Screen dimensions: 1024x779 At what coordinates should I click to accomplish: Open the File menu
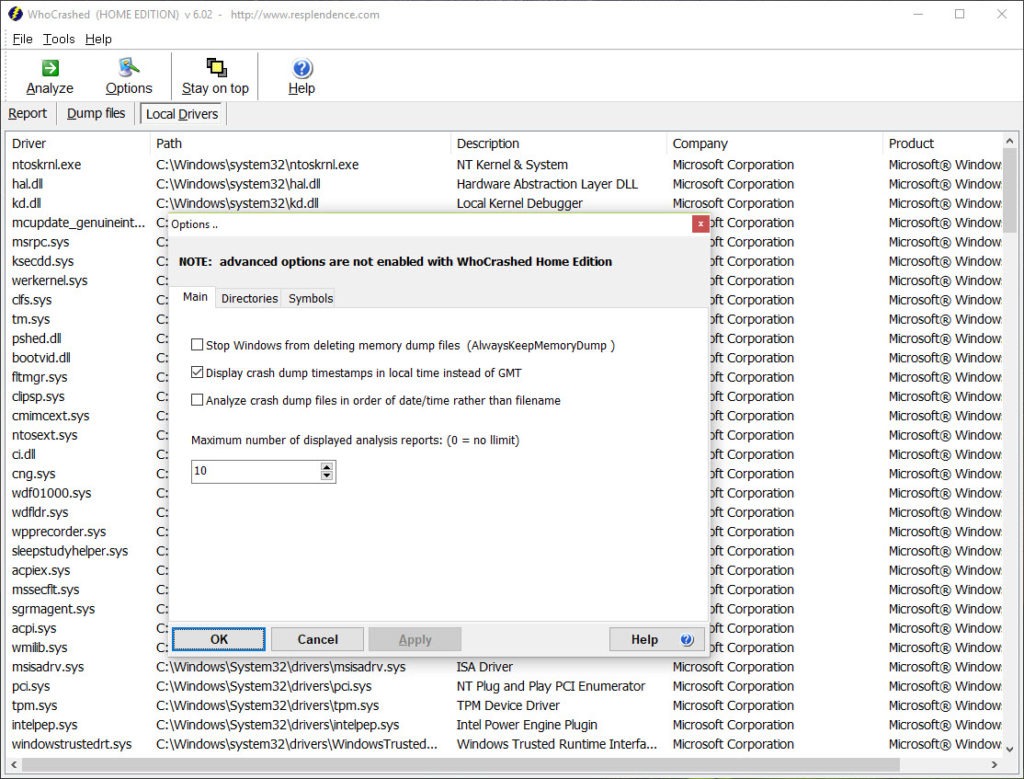coord(23,39)
